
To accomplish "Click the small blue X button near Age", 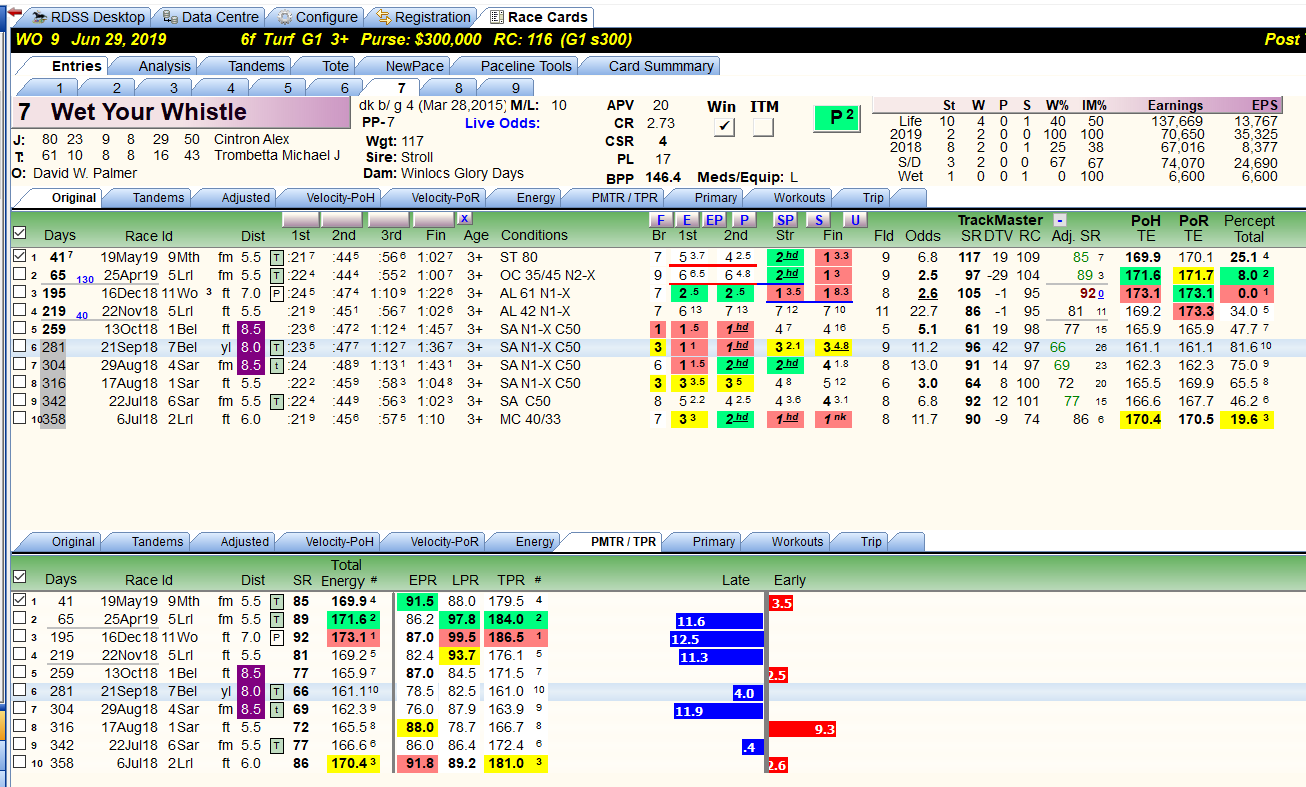I will (464, 218).
